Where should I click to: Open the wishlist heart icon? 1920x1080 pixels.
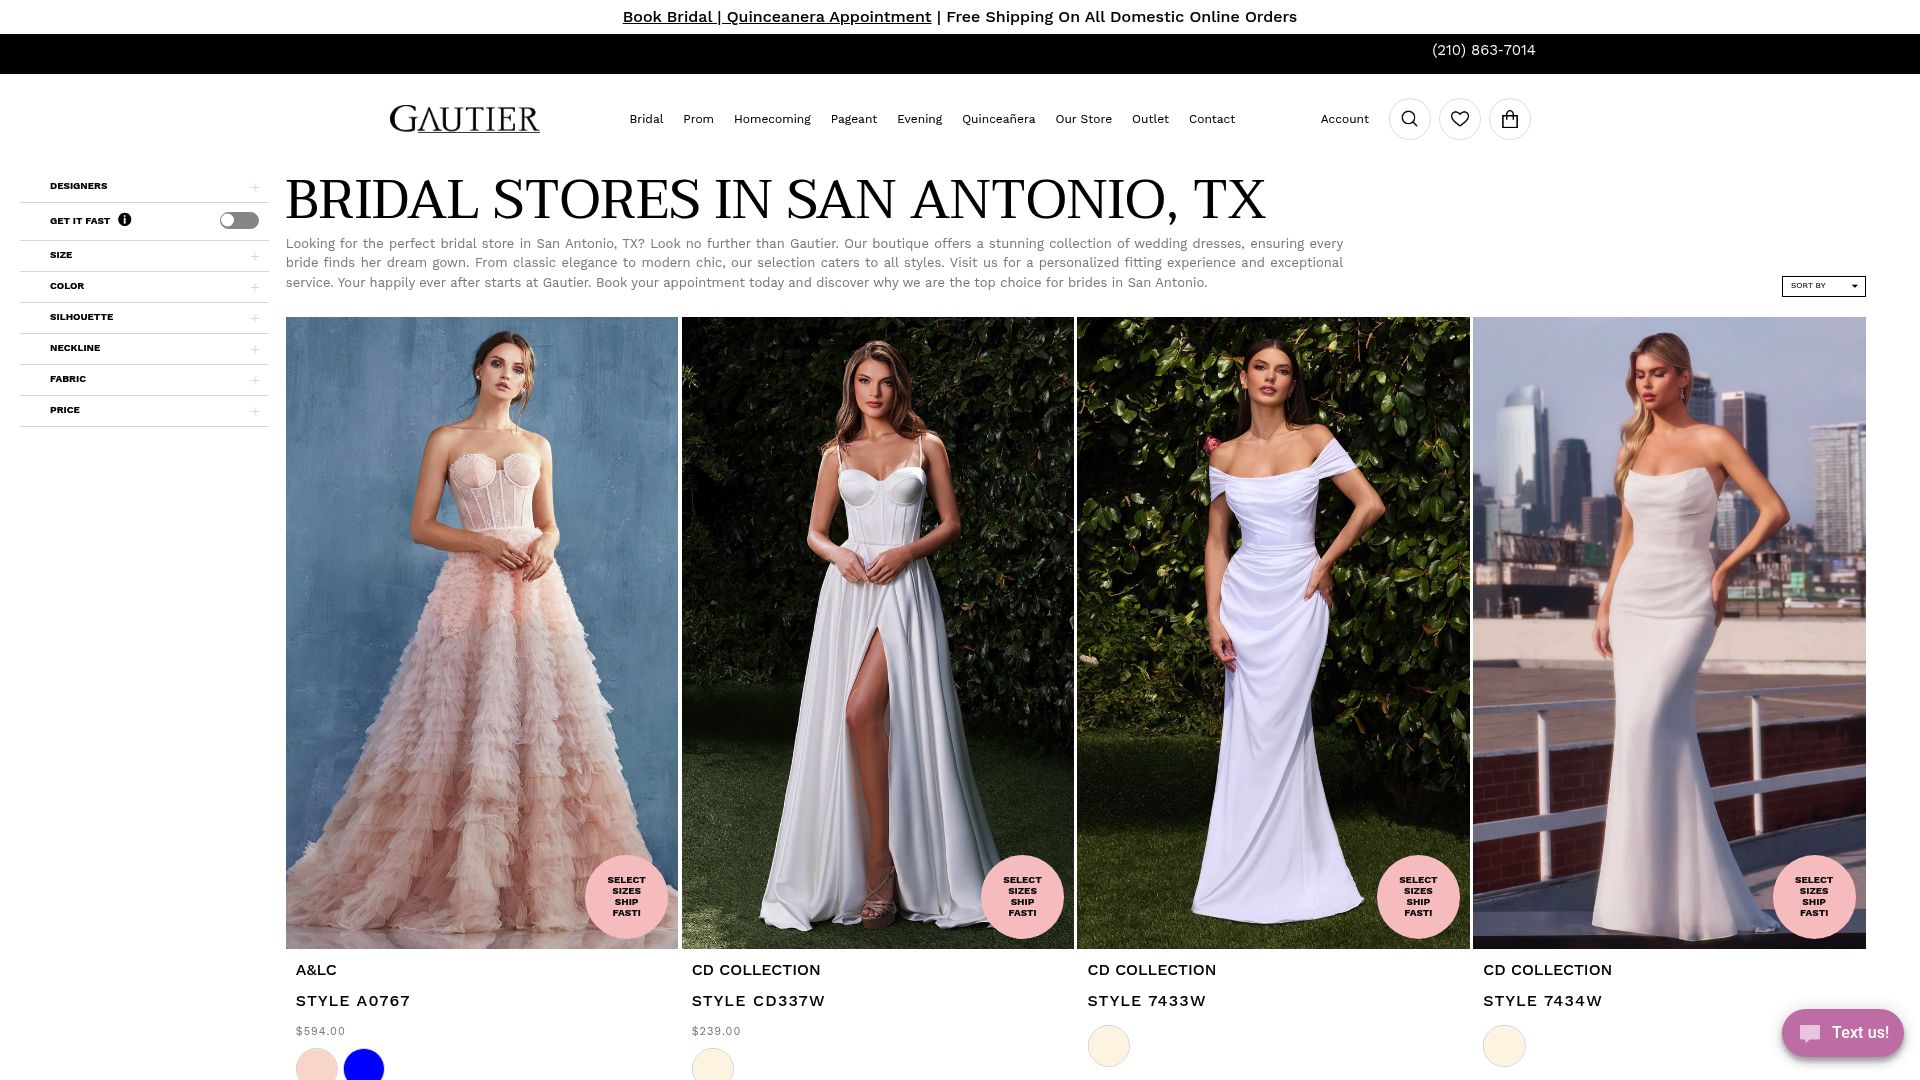1459,118
